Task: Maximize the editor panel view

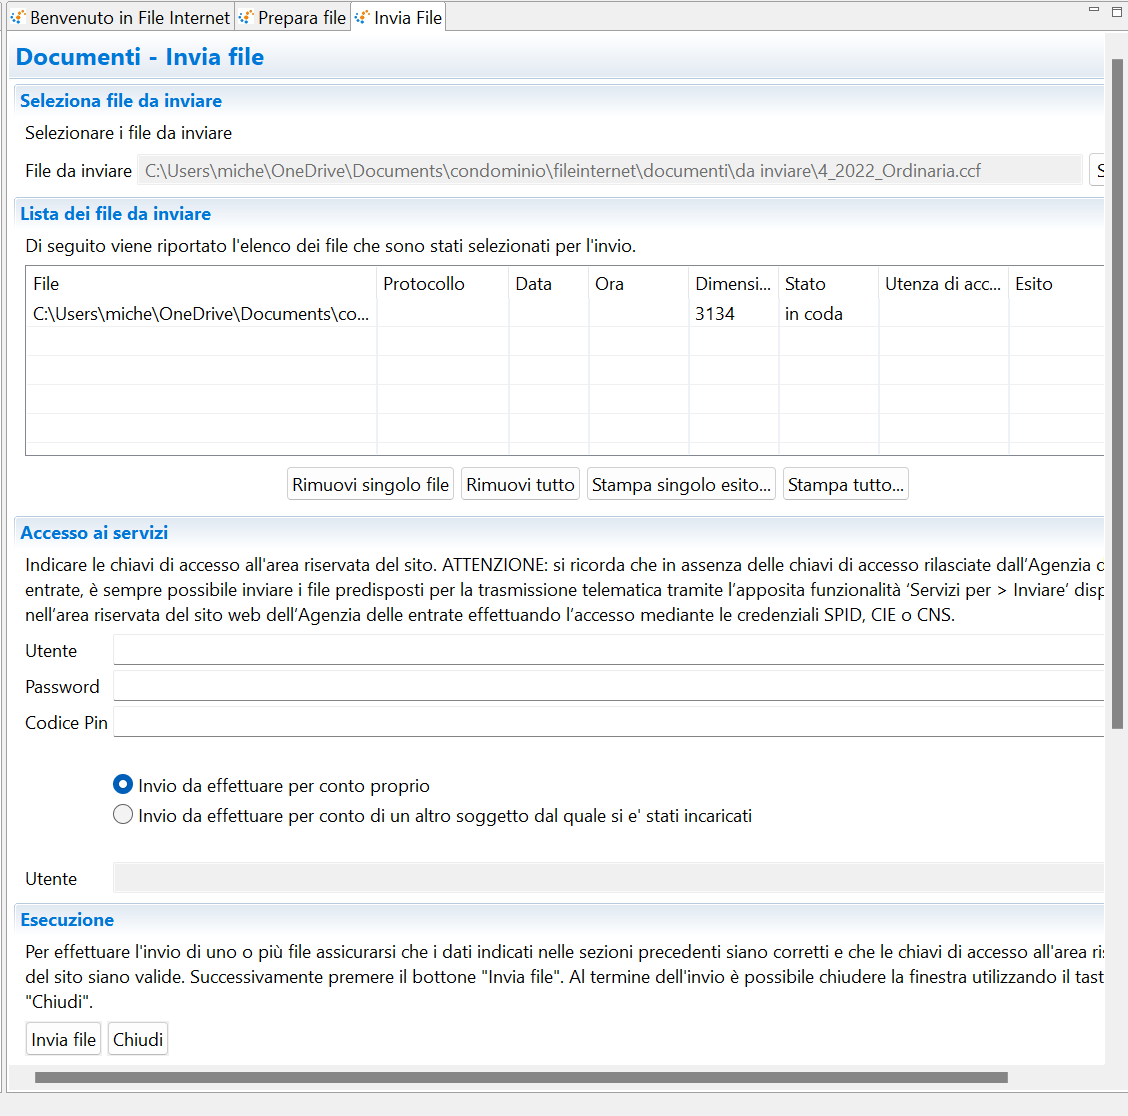Action: [x=1117, y=12]
